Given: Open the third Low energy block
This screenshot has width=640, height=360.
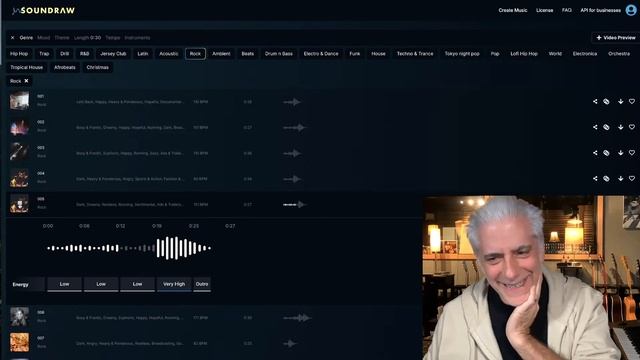Looking at the screenshot, I should coord(137,284).
